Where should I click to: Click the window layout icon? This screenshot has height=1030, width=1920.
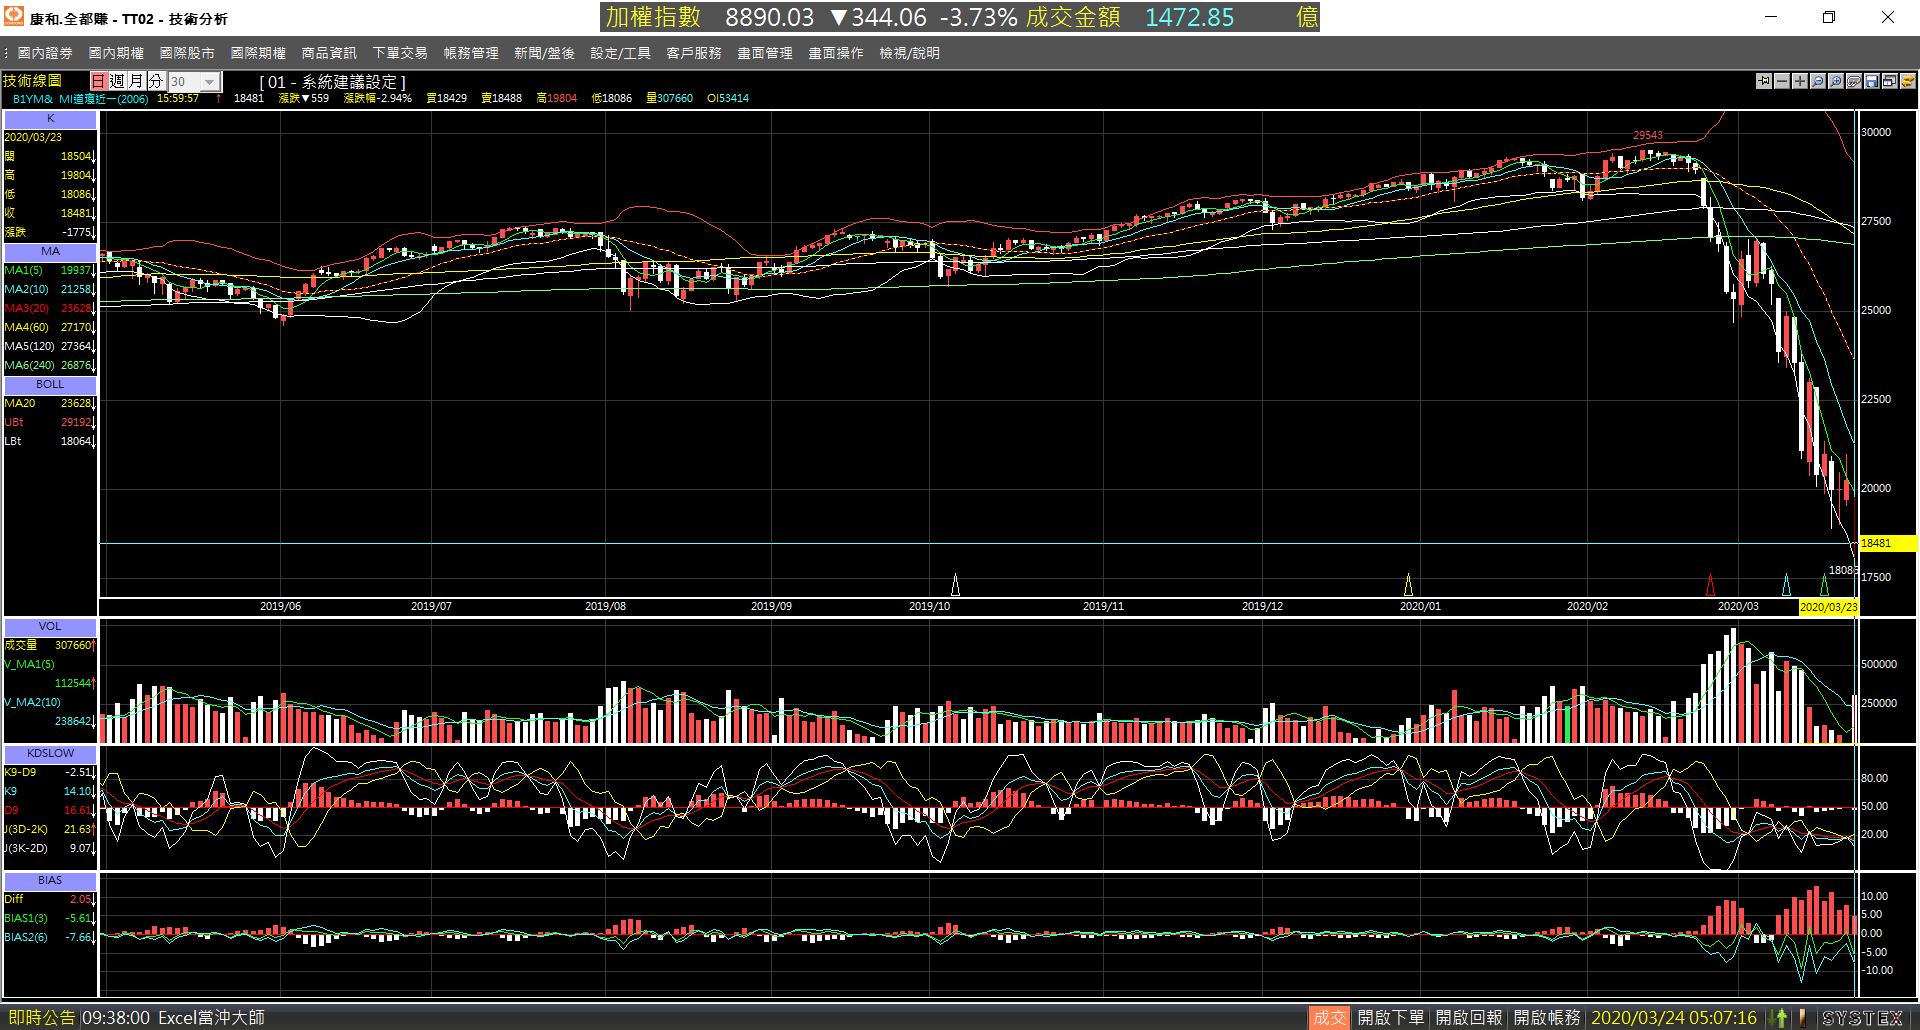pos(1890,81)
